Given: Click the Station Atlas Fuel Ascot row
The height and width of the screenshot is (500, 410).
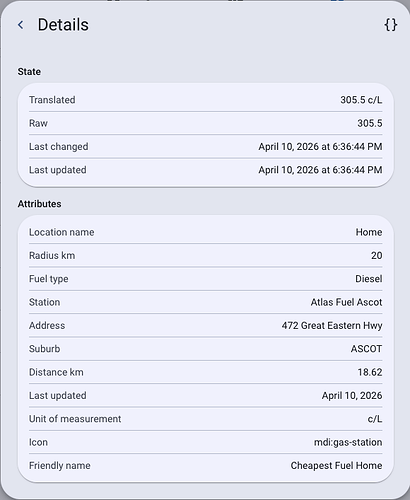Looking at the screenshot, I should coord(205,302).
